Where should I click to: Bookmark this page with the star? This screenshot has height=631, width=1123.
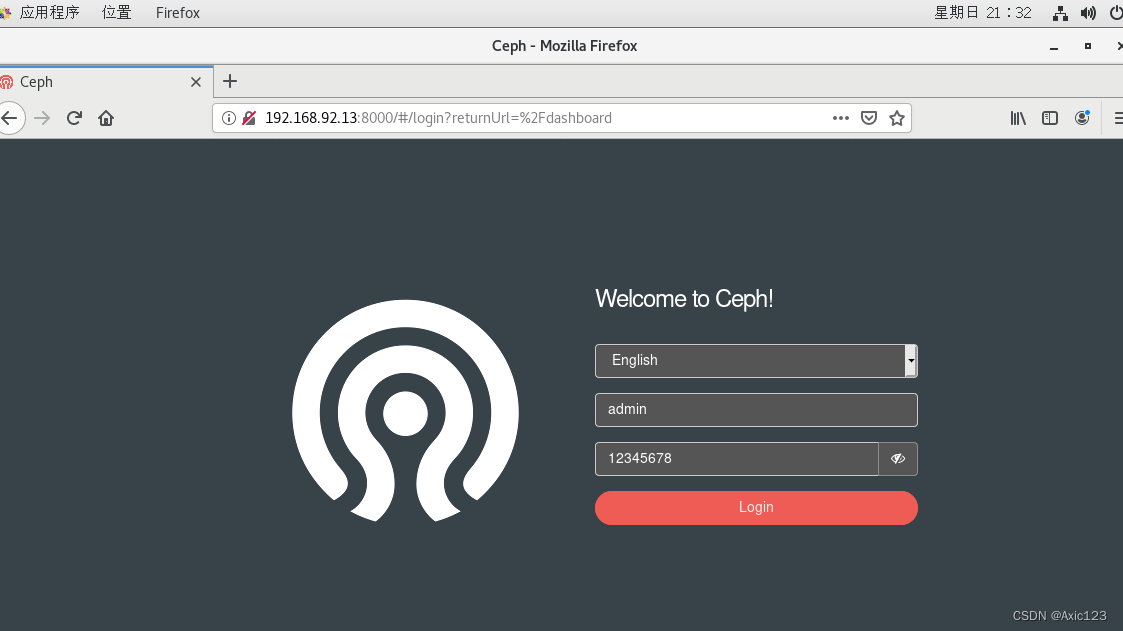click(897, 118)
